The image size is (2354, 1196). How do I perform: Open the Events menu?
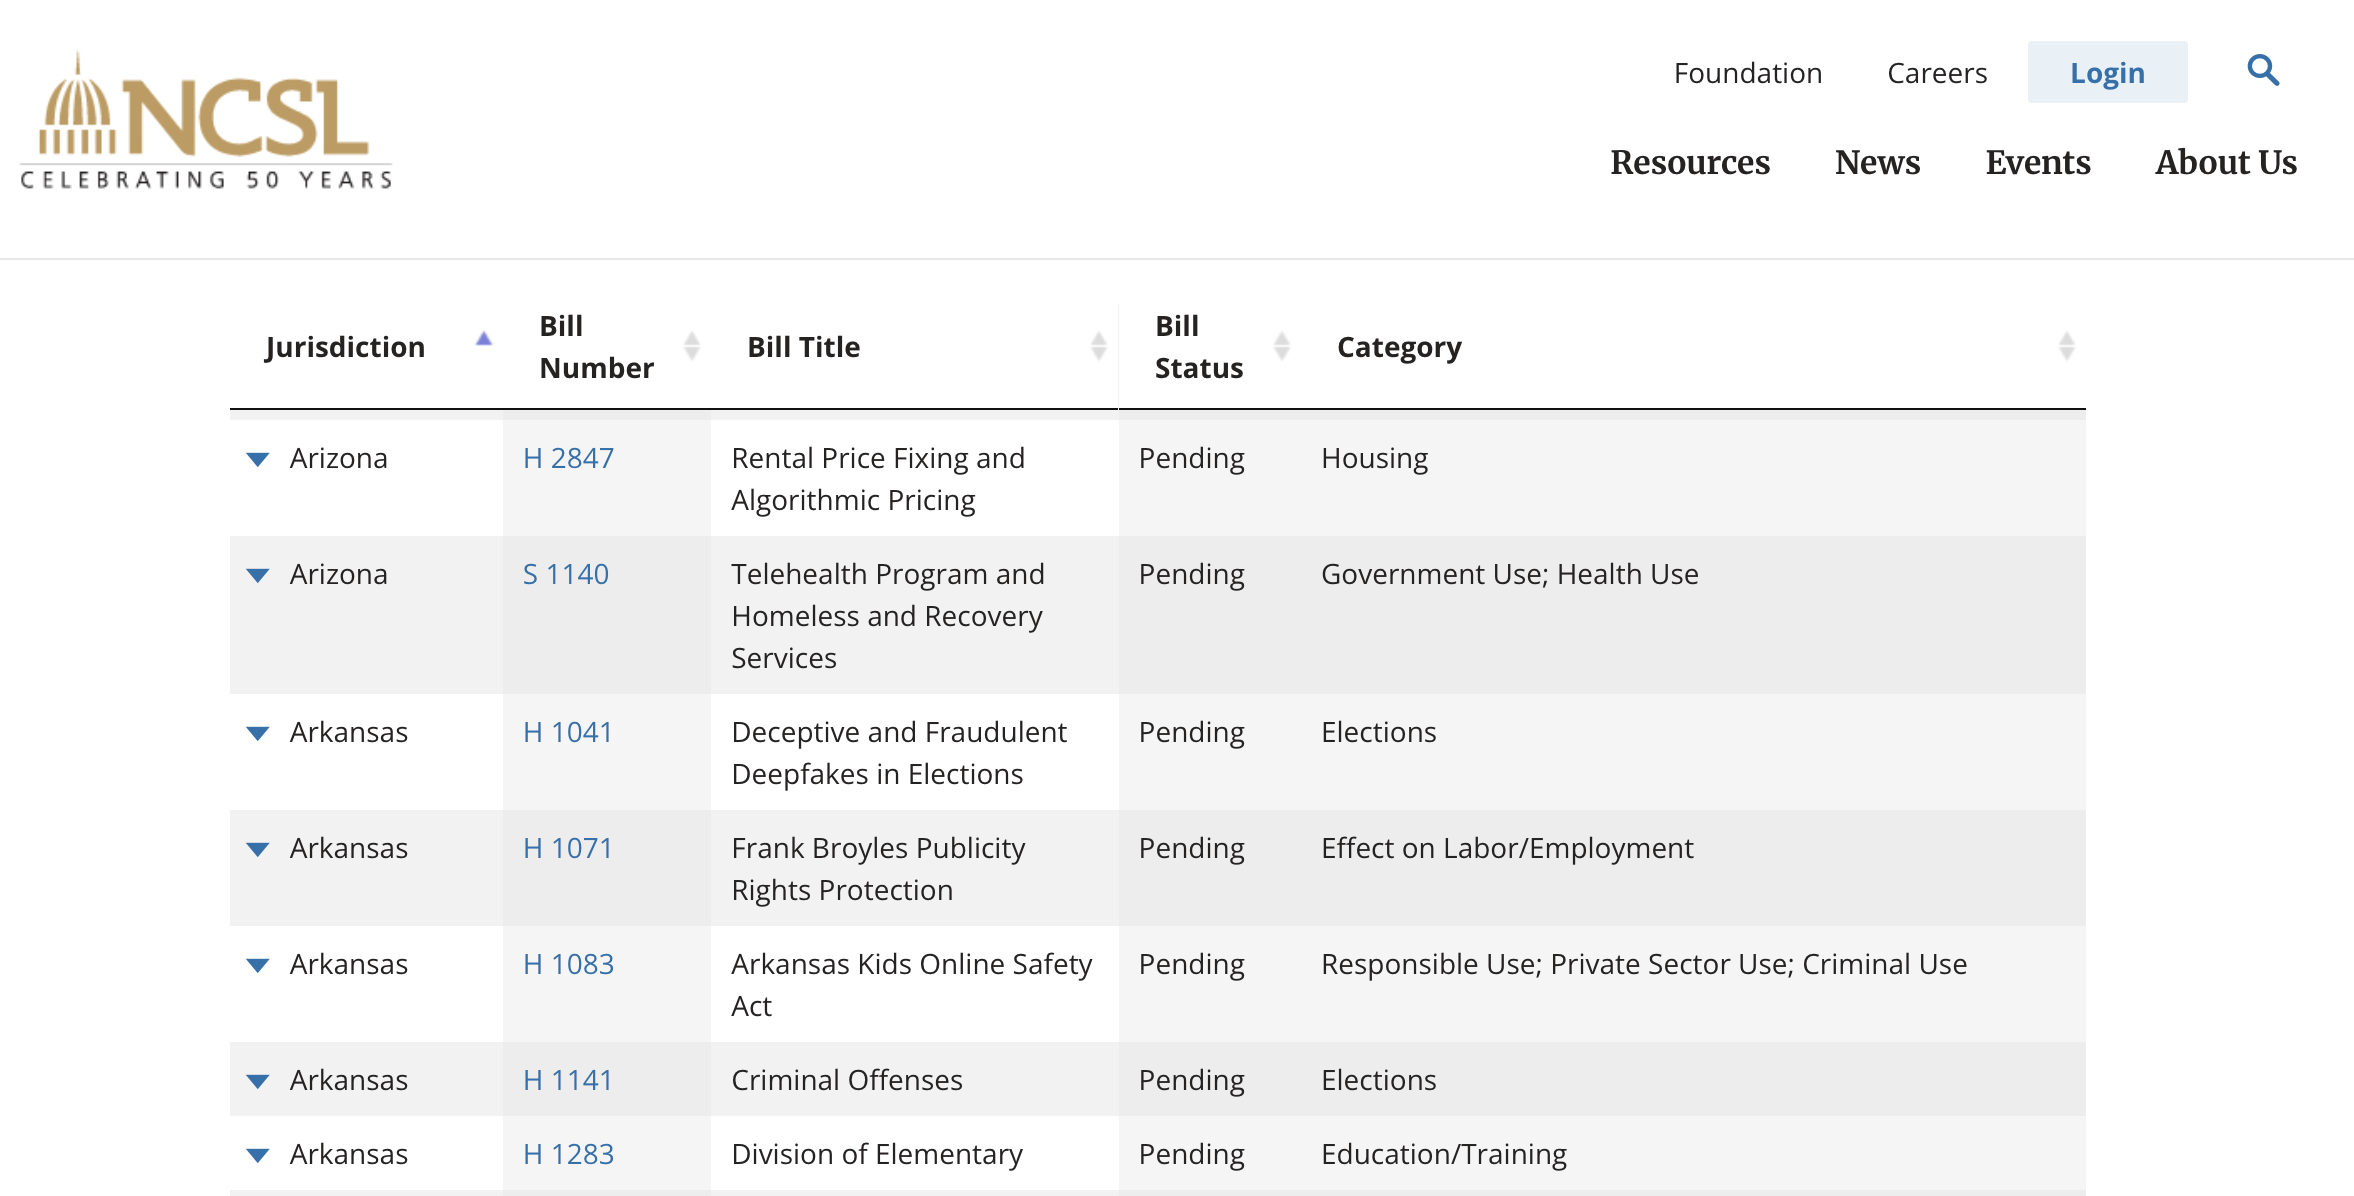pyautogui.click(x=2038, y=162)
